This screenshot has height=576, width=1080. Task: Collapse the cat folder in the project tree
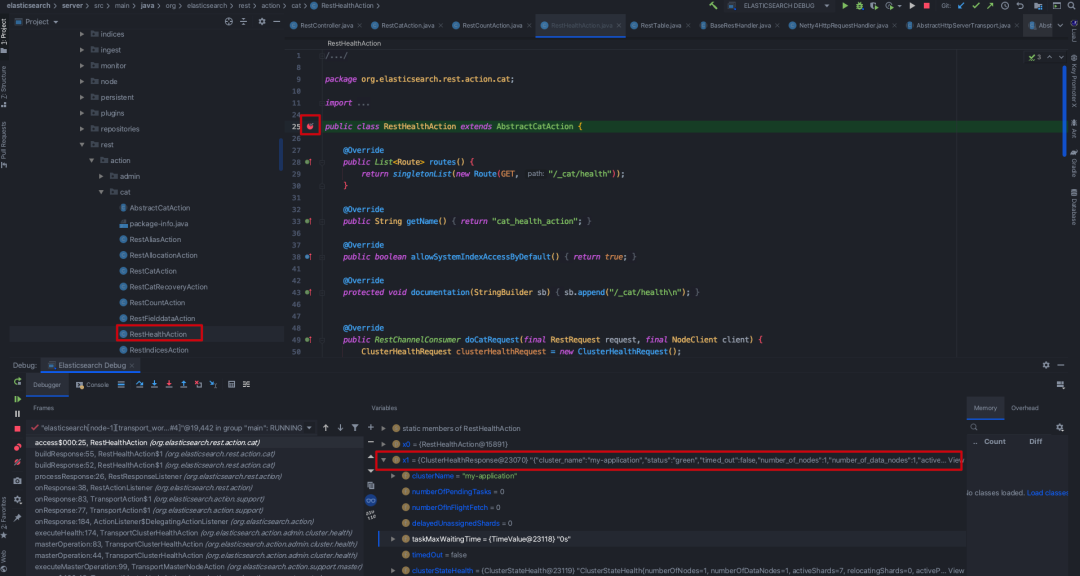(101, 192)
